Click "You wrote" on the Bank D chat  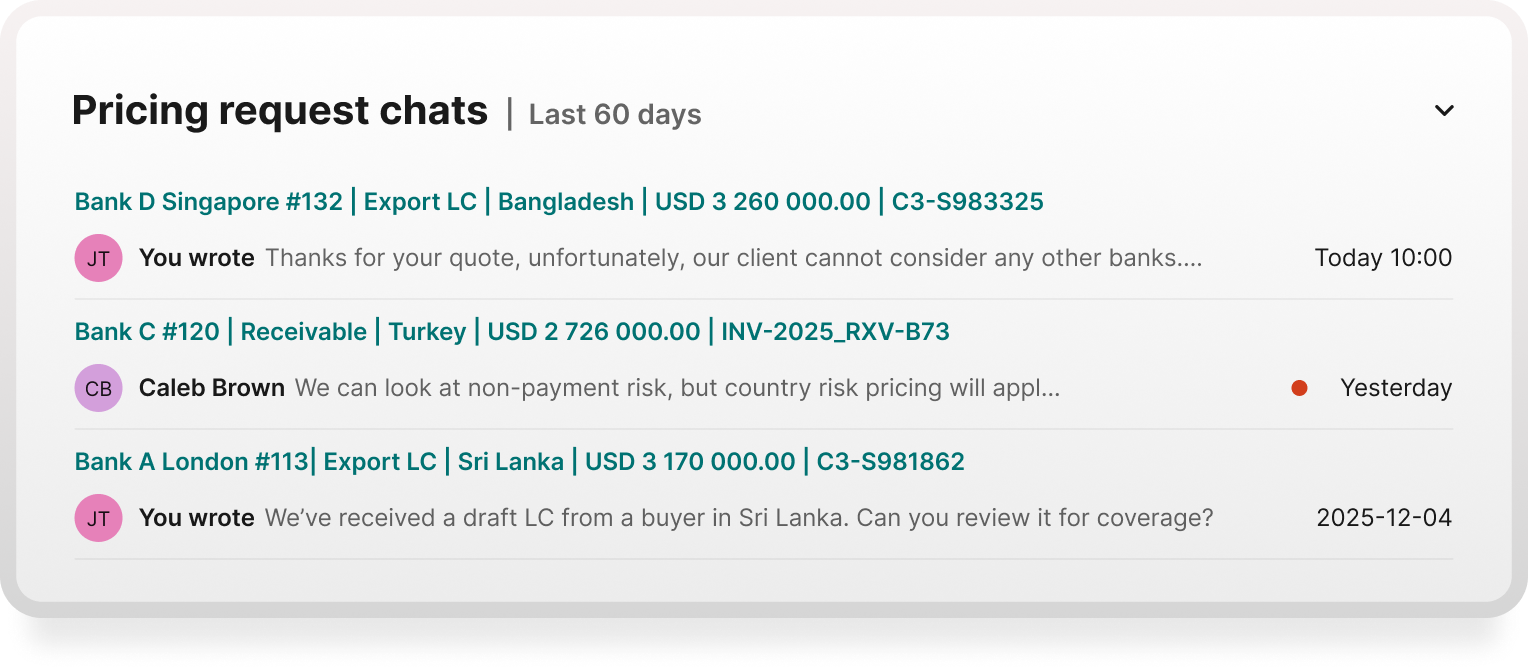coord(196,258)
